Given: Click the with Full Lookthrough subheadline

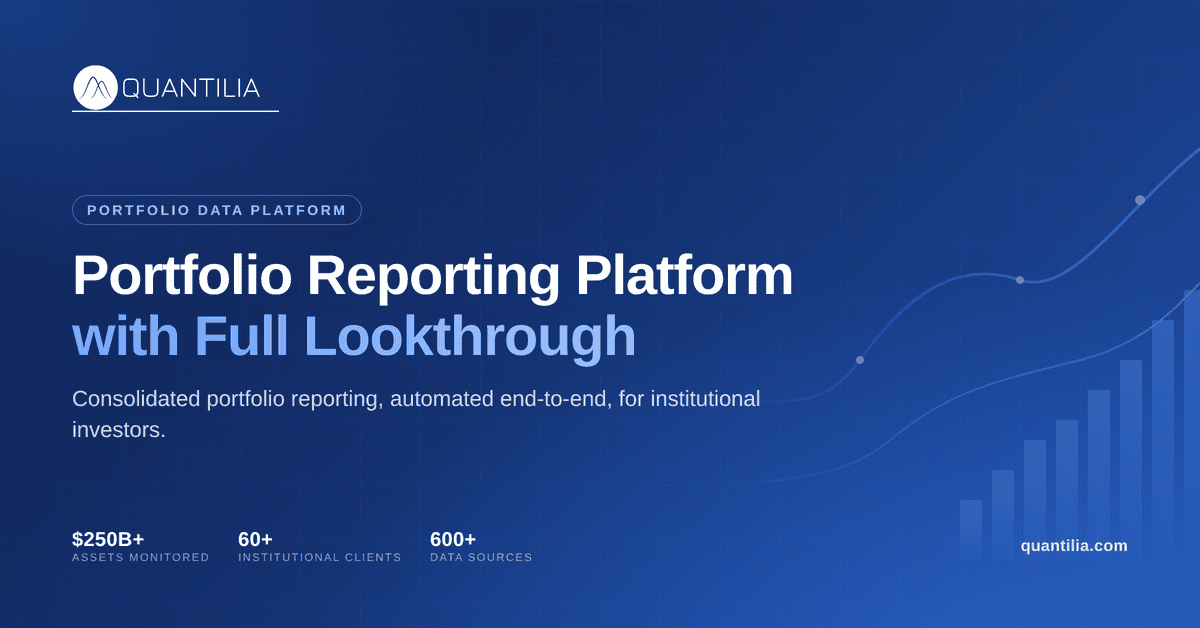Looking at the screenshot, I should coord(354,337).
